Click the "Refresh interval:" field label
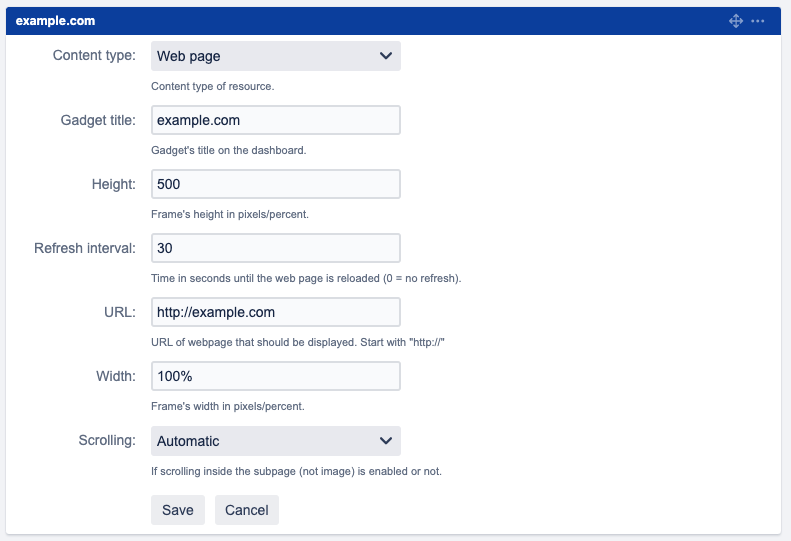Image resolution: width=791 pixels, height=541 pixels. click(x=85, y=248)
